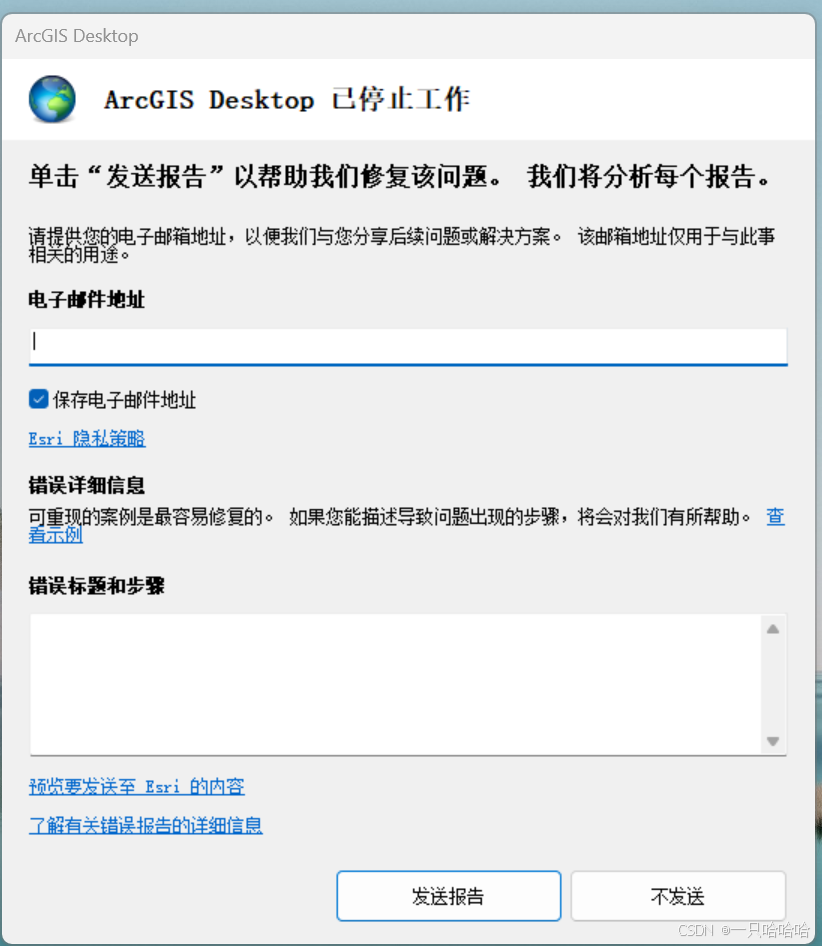Click the ArcGIS Desktop 已停止工作 heading
The height and width of the screenshot is (946, 822).
pos(287,100)
